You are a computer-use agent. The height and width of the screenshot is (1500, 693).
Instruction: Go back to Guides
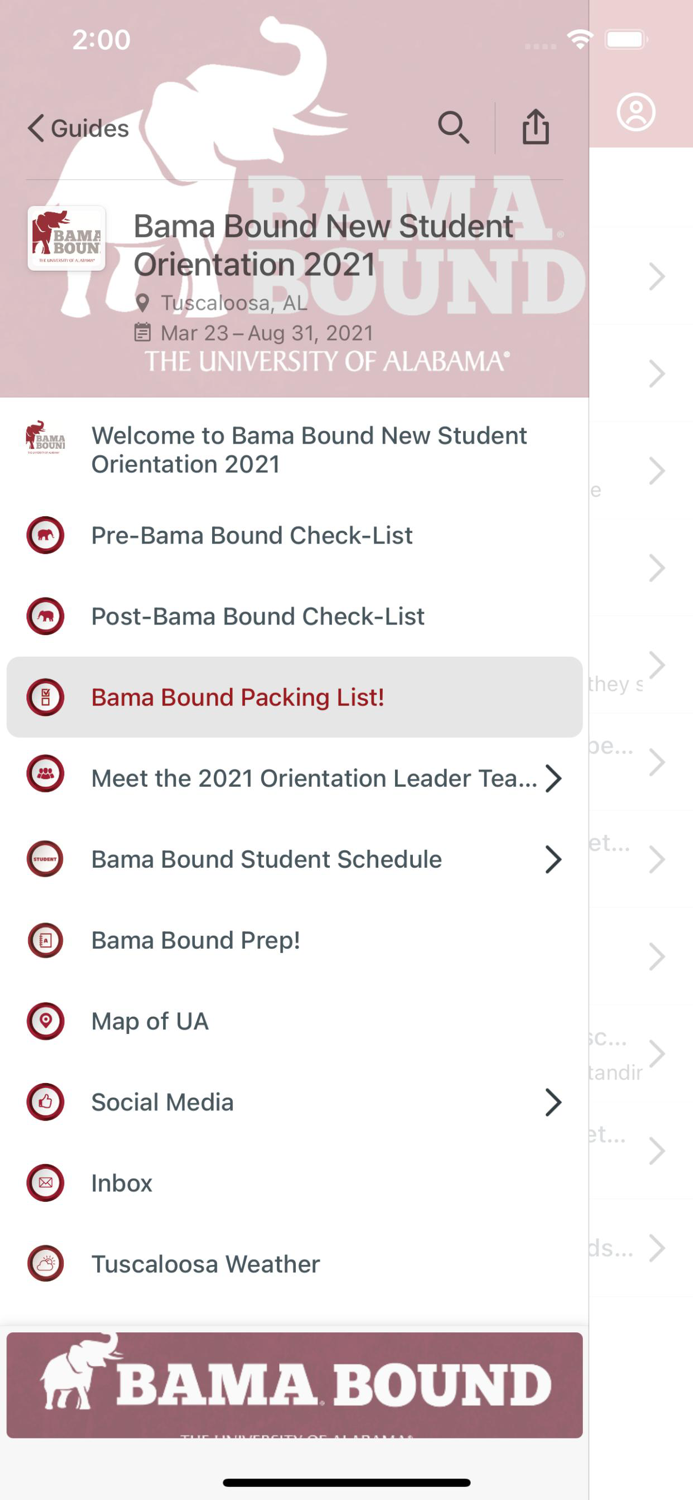point(77,128)
